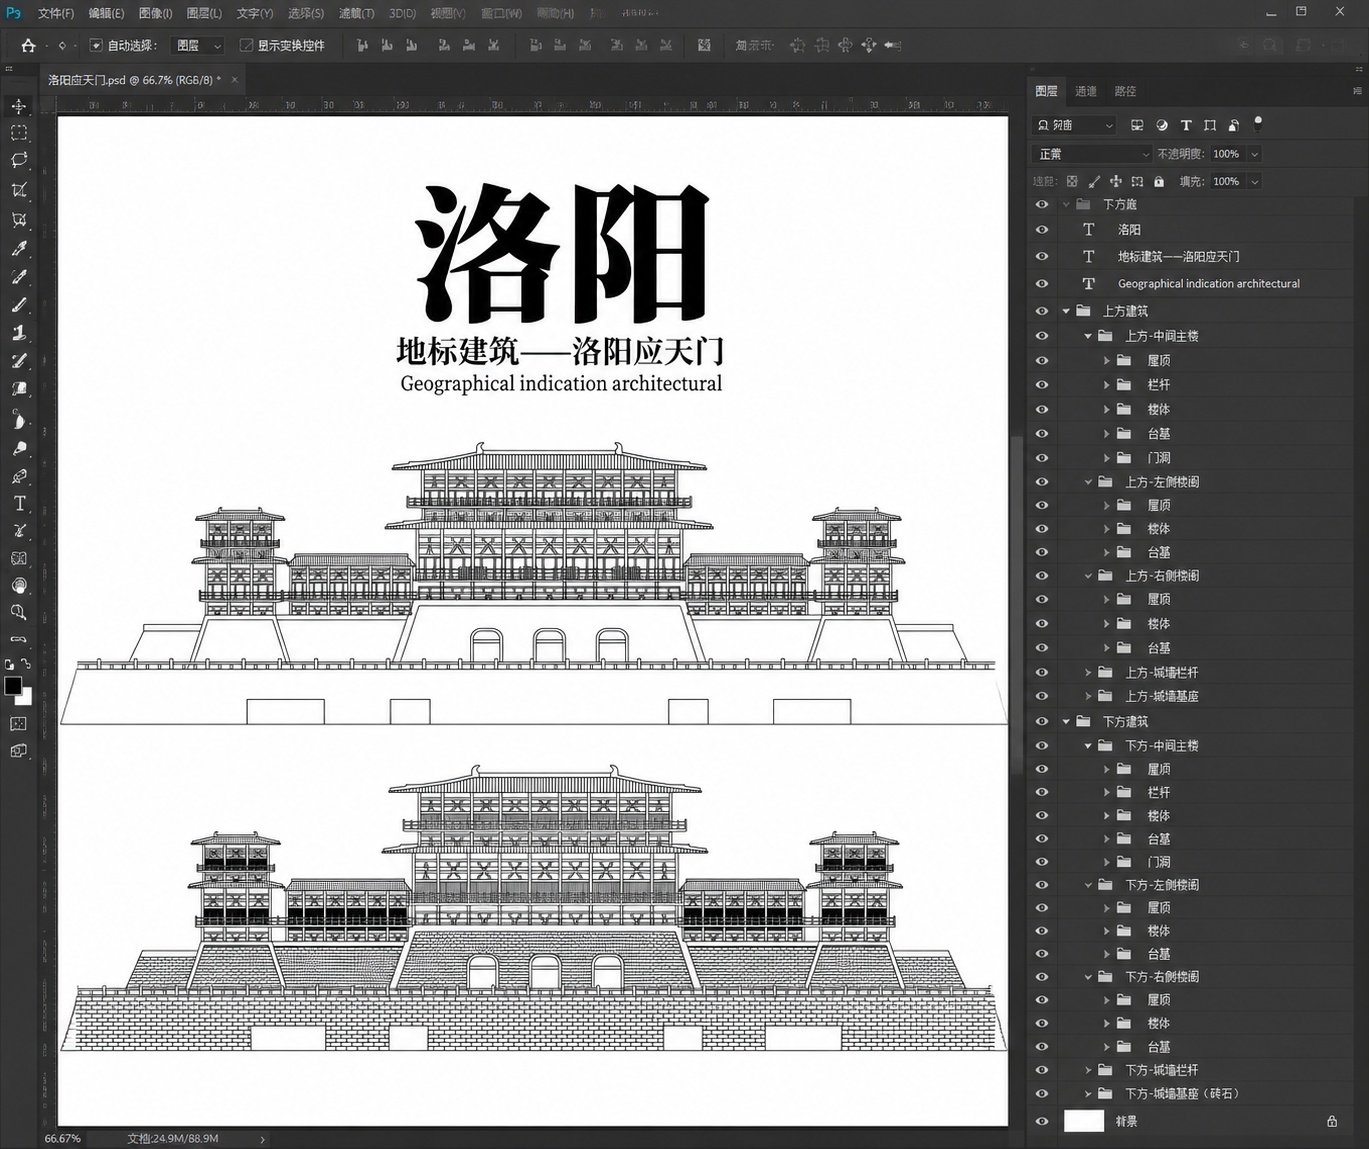Click the background color swatch

[26, 698]
